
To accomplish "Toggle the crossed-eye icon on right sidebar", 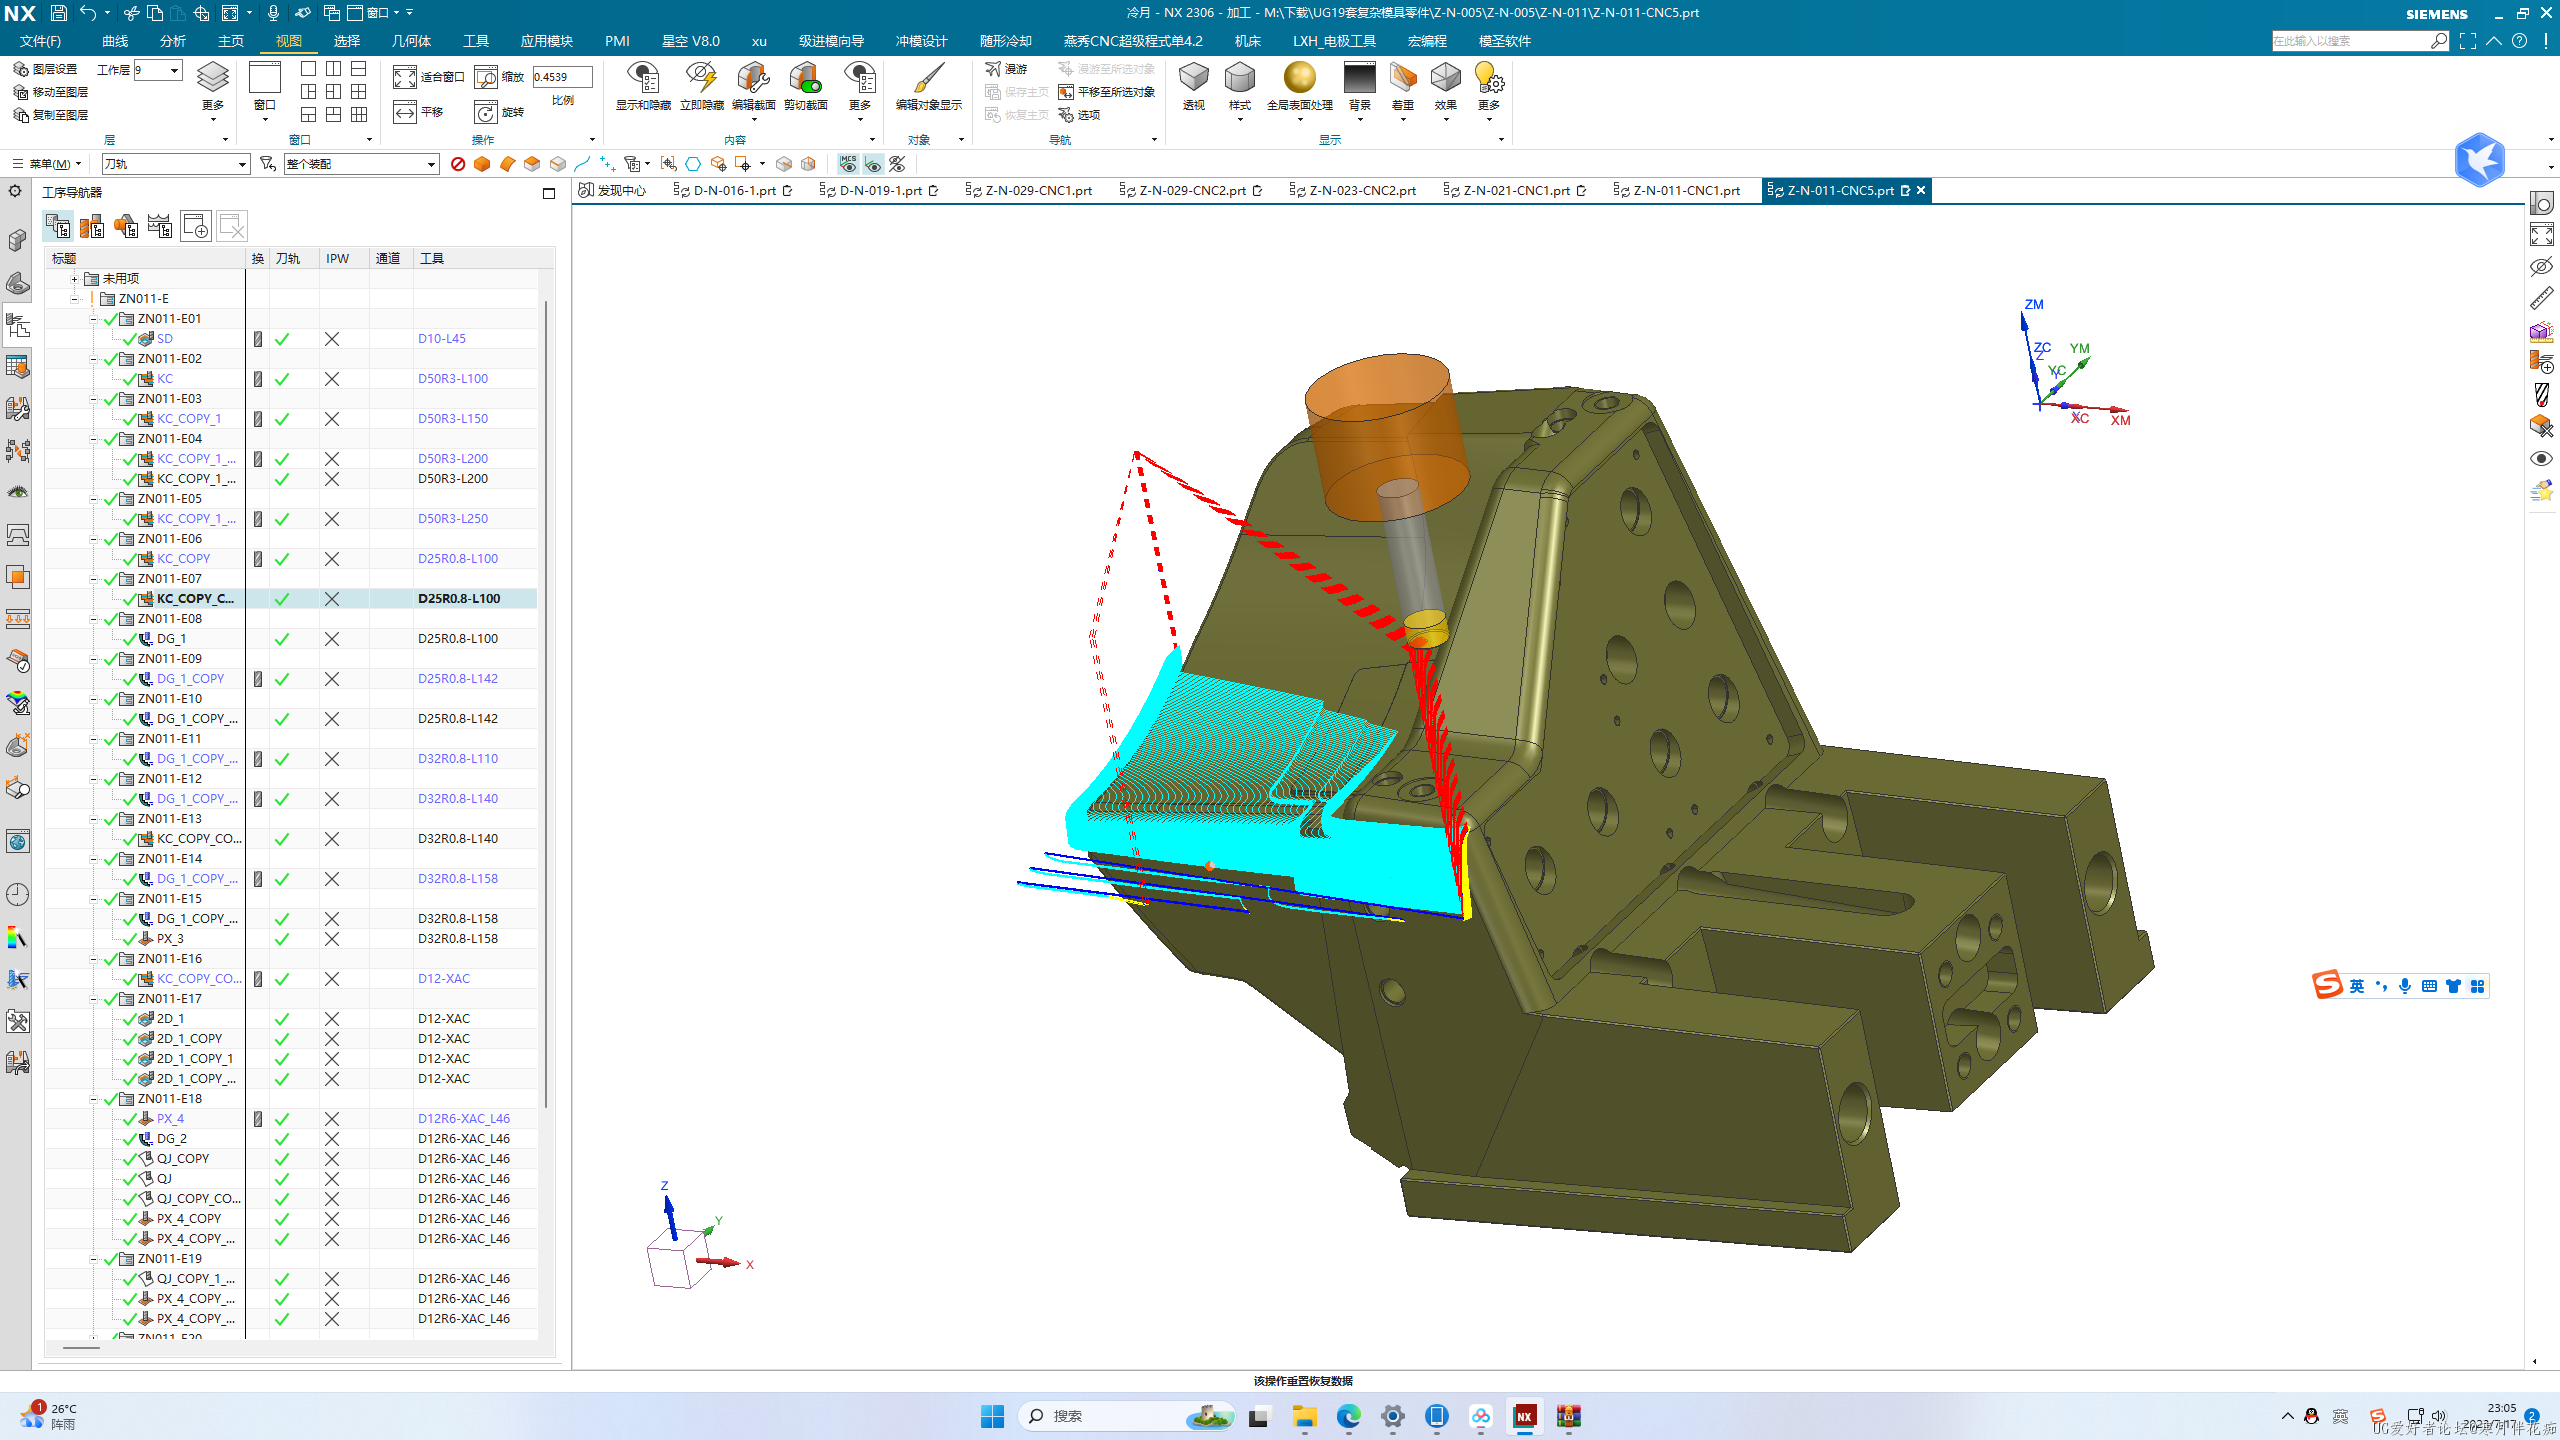I will click(x=2541, y=266).
